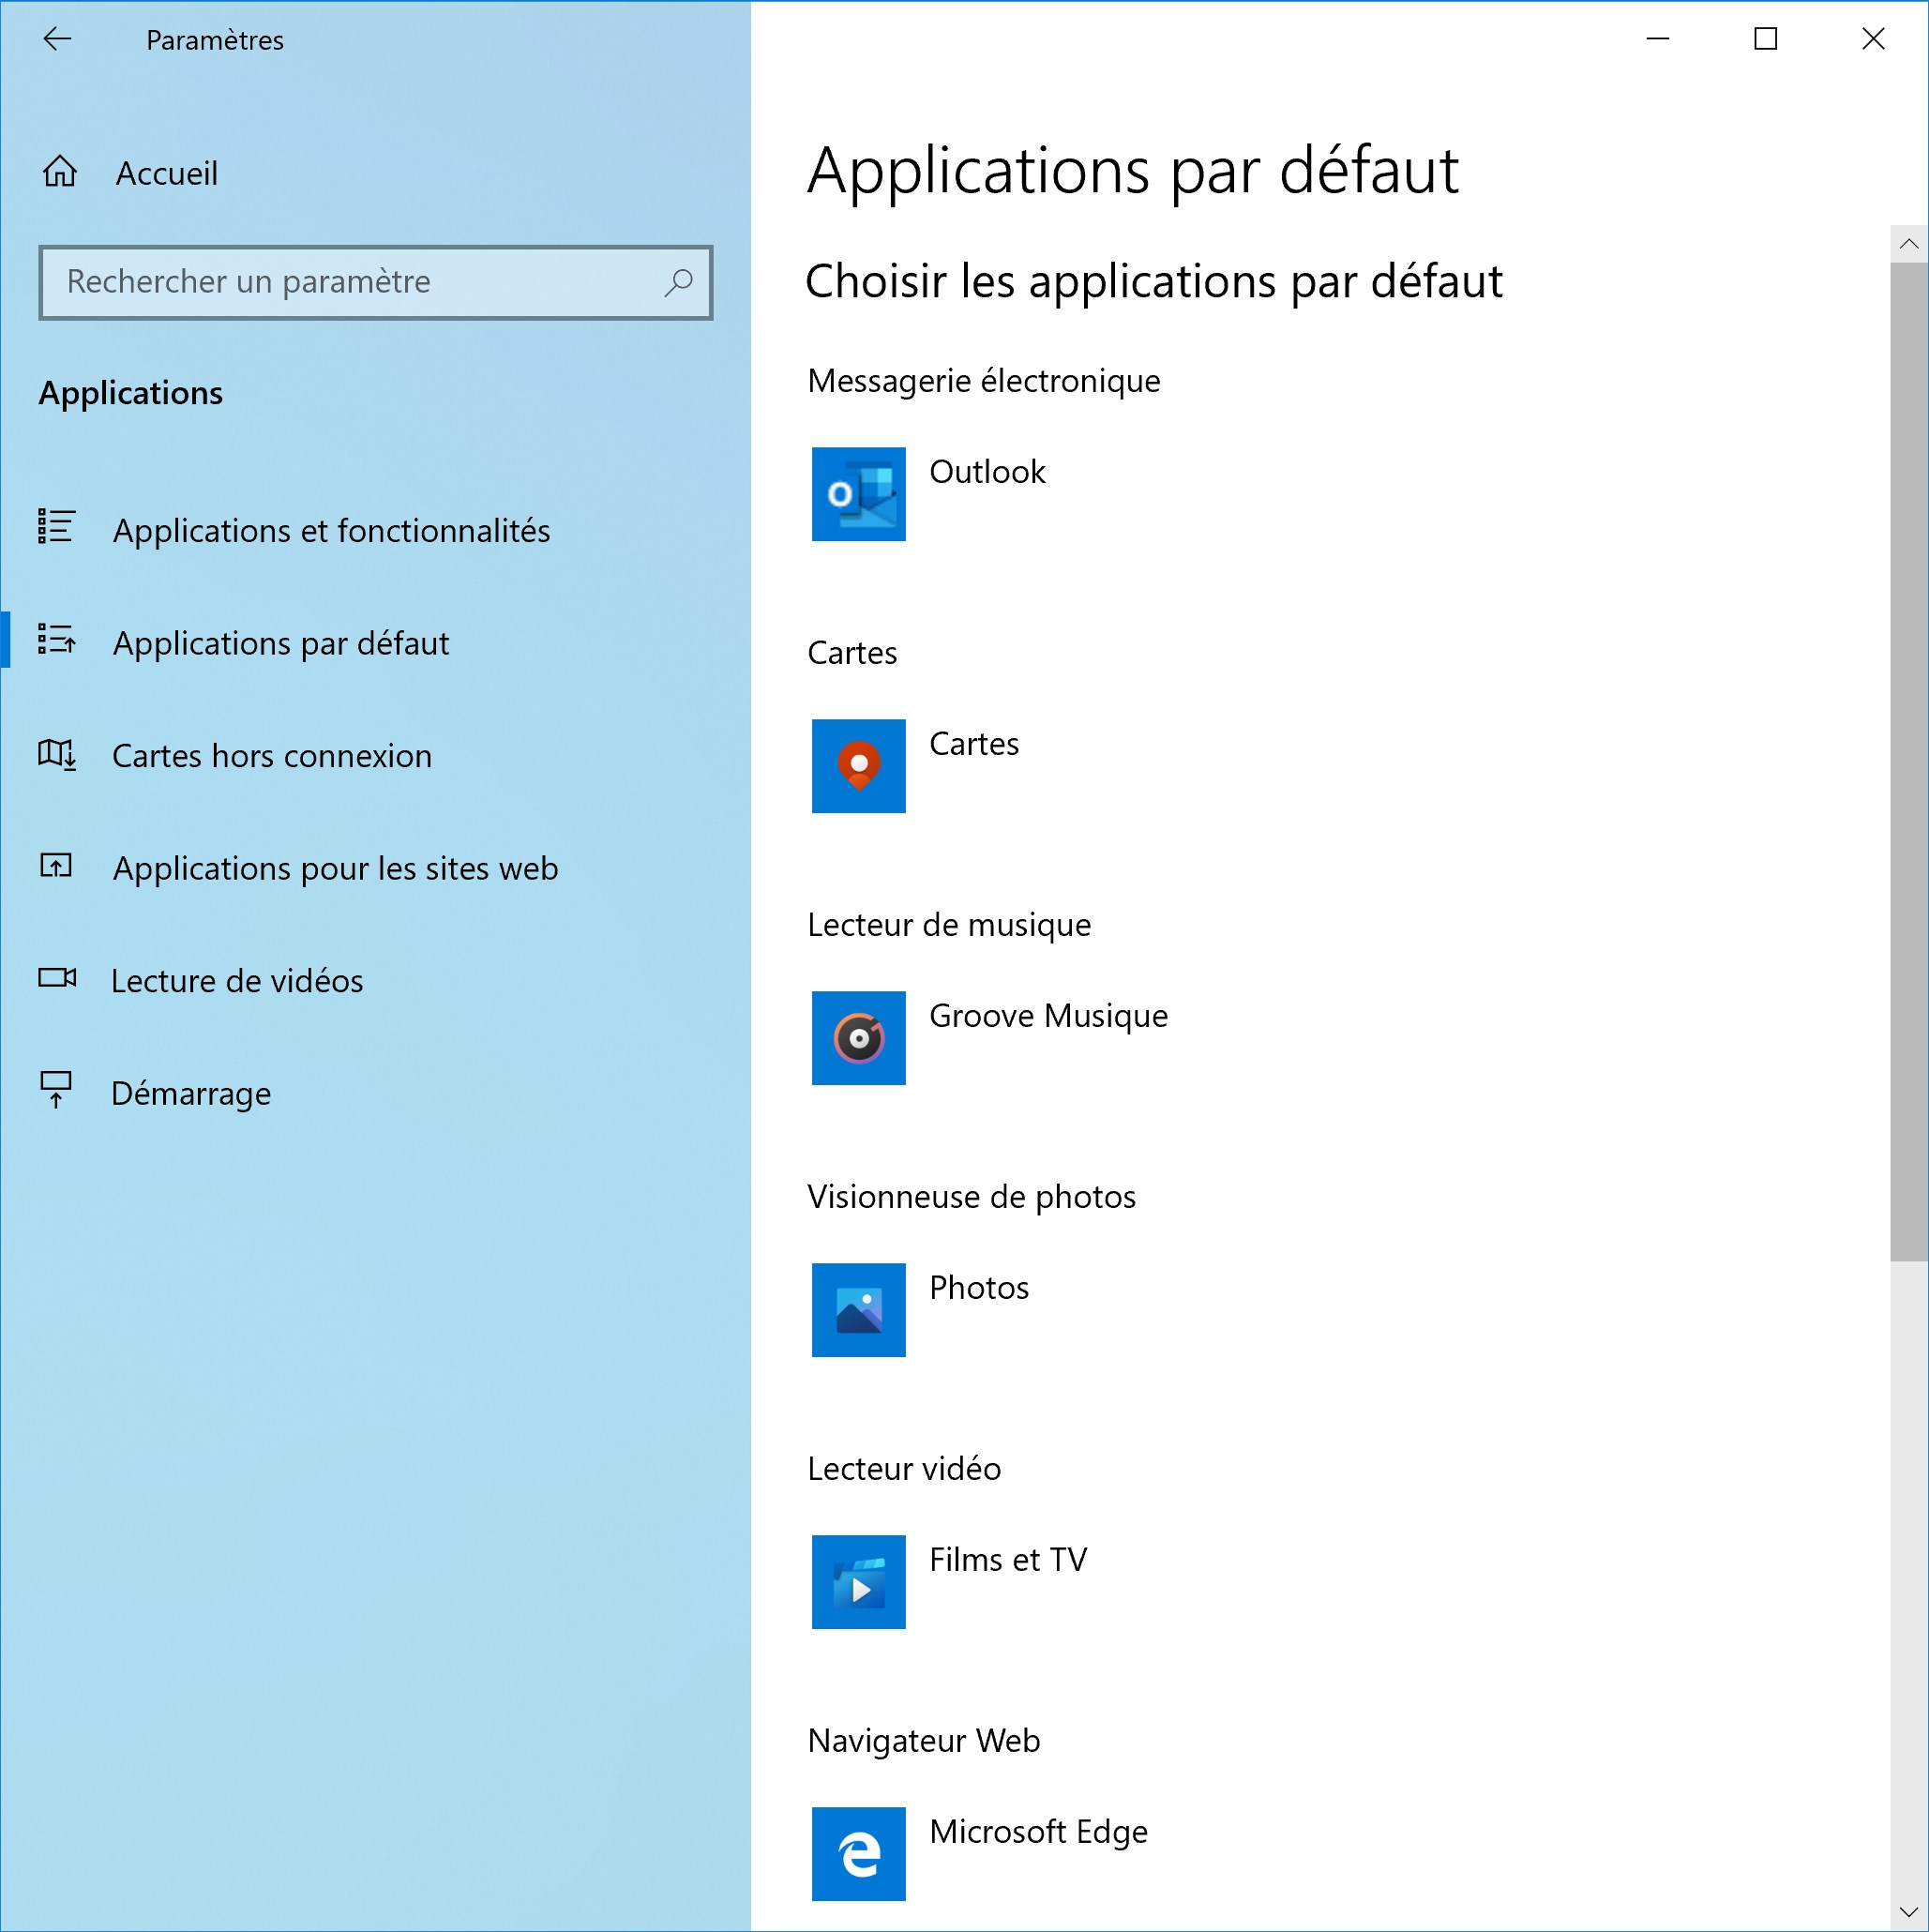This screenshot has width=1929, height=1932.
Task: Open Accueil home icon
Action: point(60,172)
